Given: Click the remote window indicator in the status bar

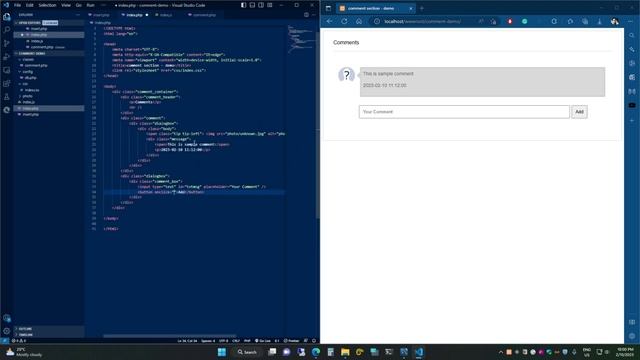Looking at the screenshot, I should 4,340.
